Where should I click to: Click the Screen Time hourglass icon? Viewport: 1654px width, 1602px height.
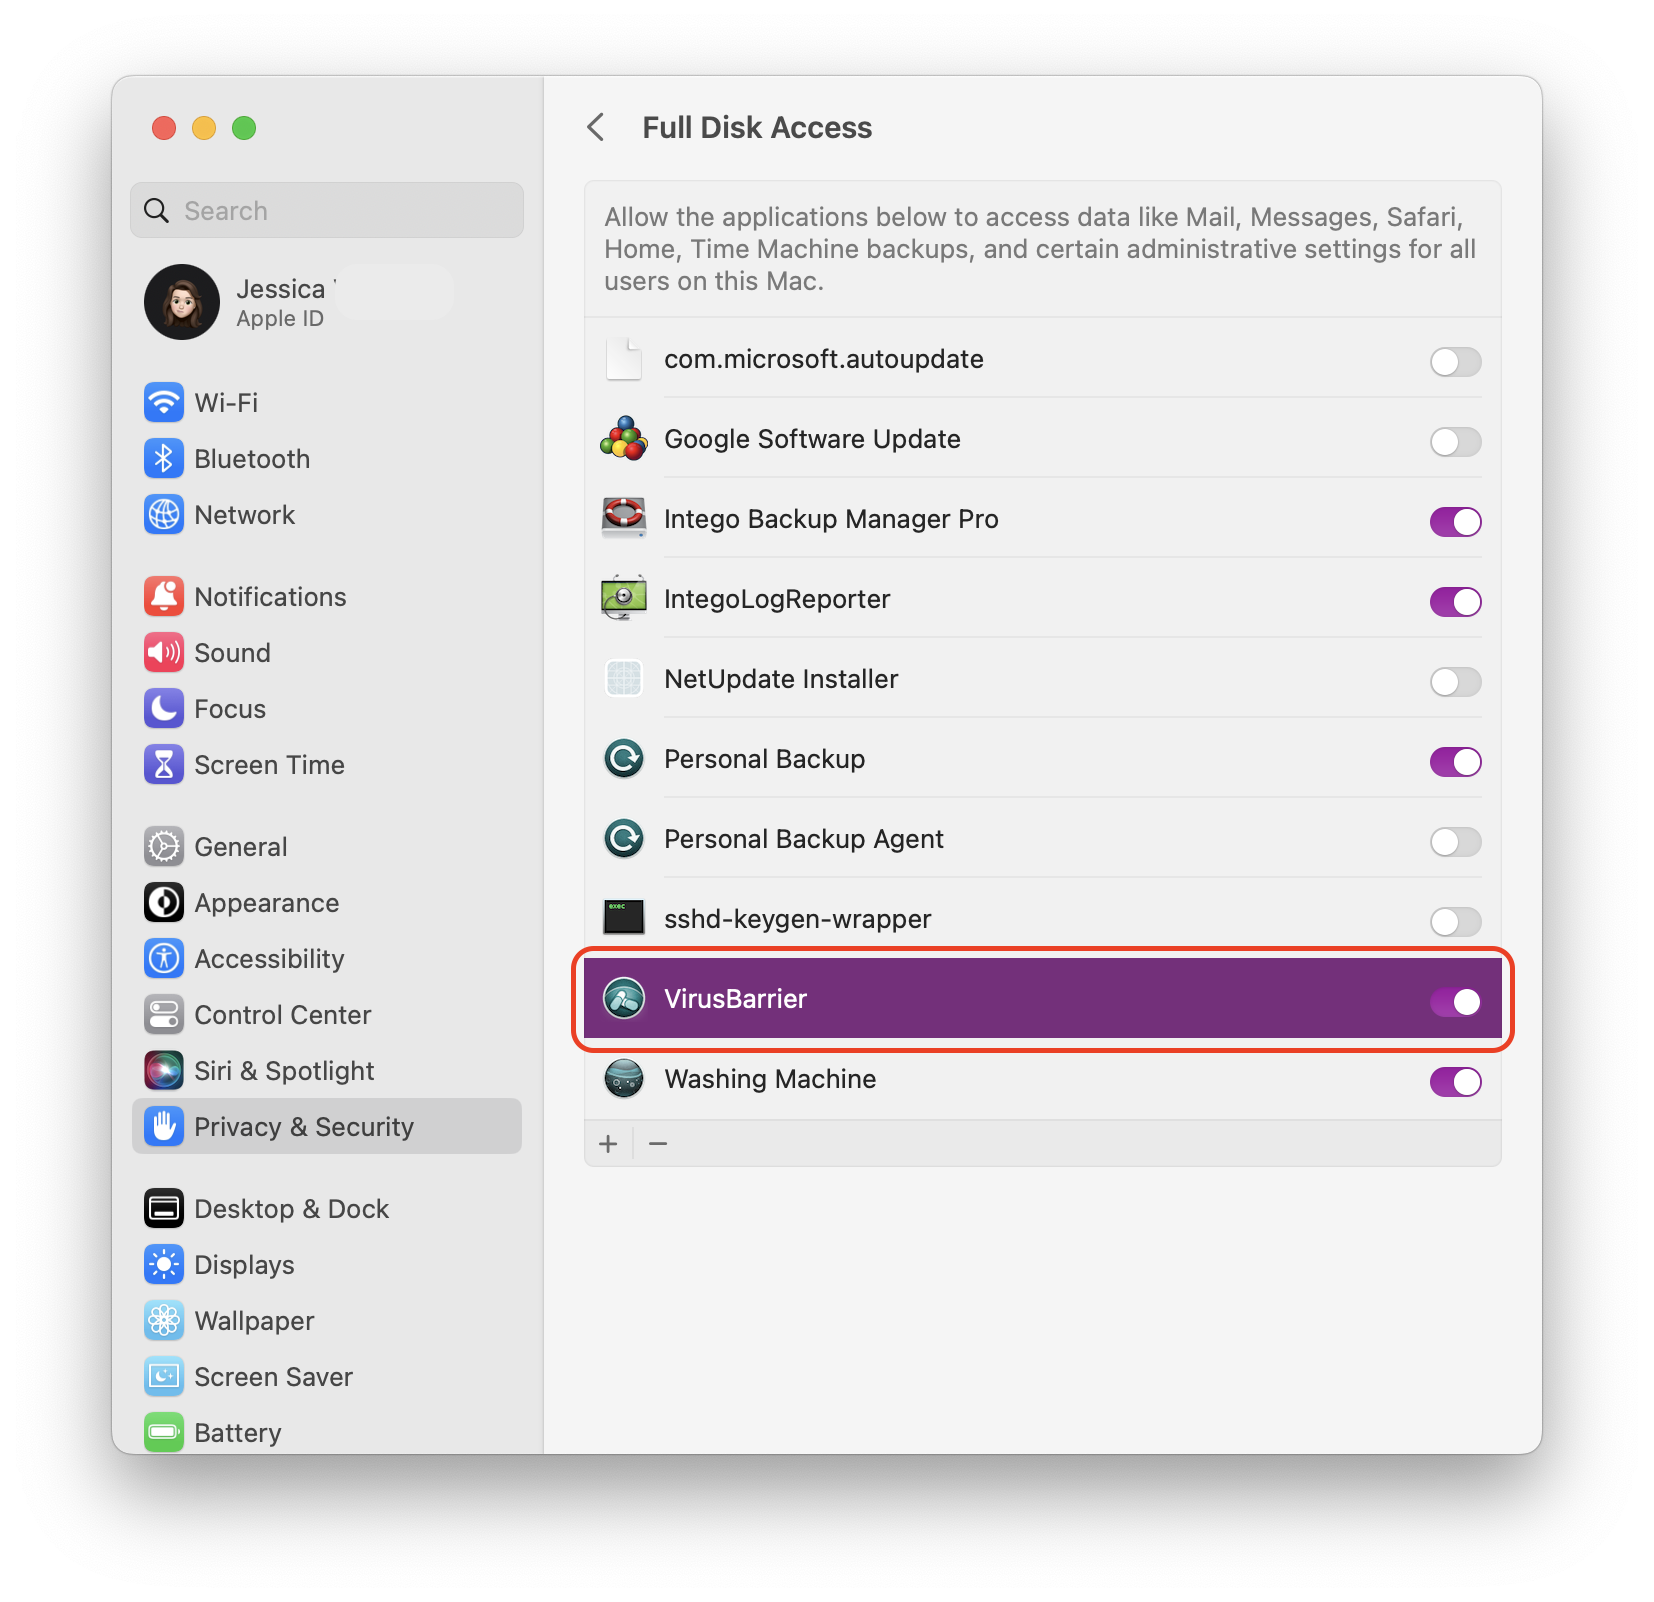coord(164,765)
